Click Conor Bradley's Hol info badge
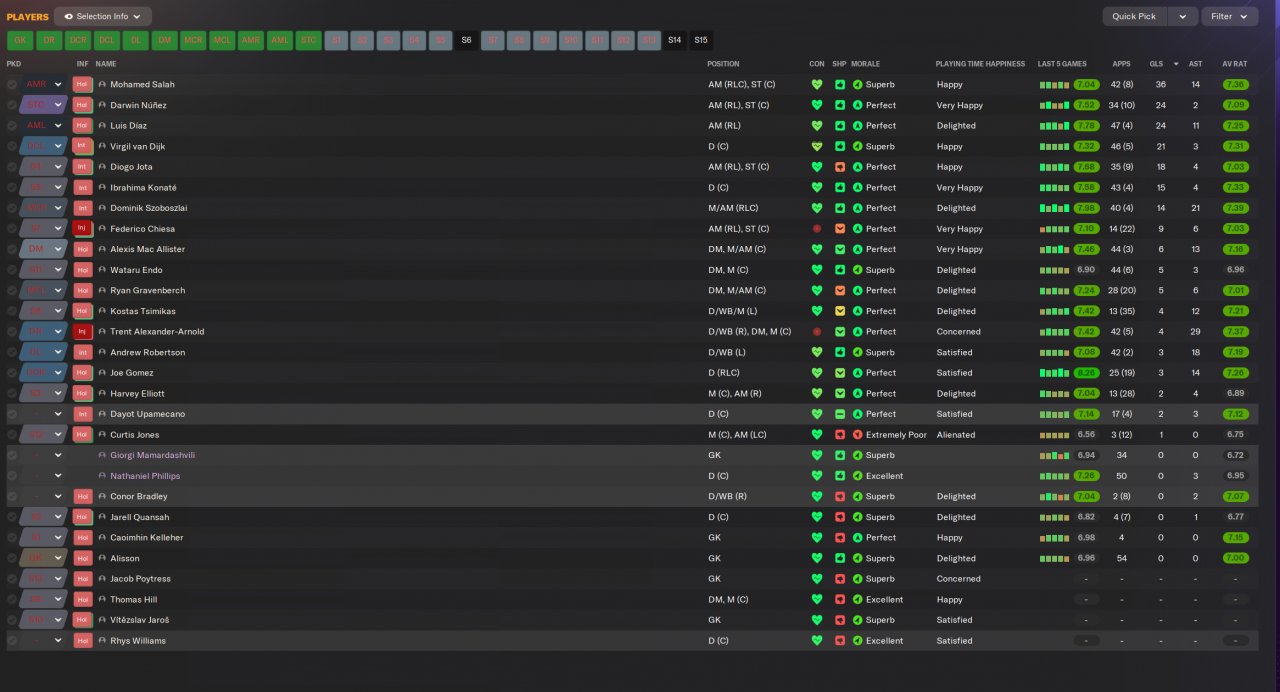 coord(82,497)
